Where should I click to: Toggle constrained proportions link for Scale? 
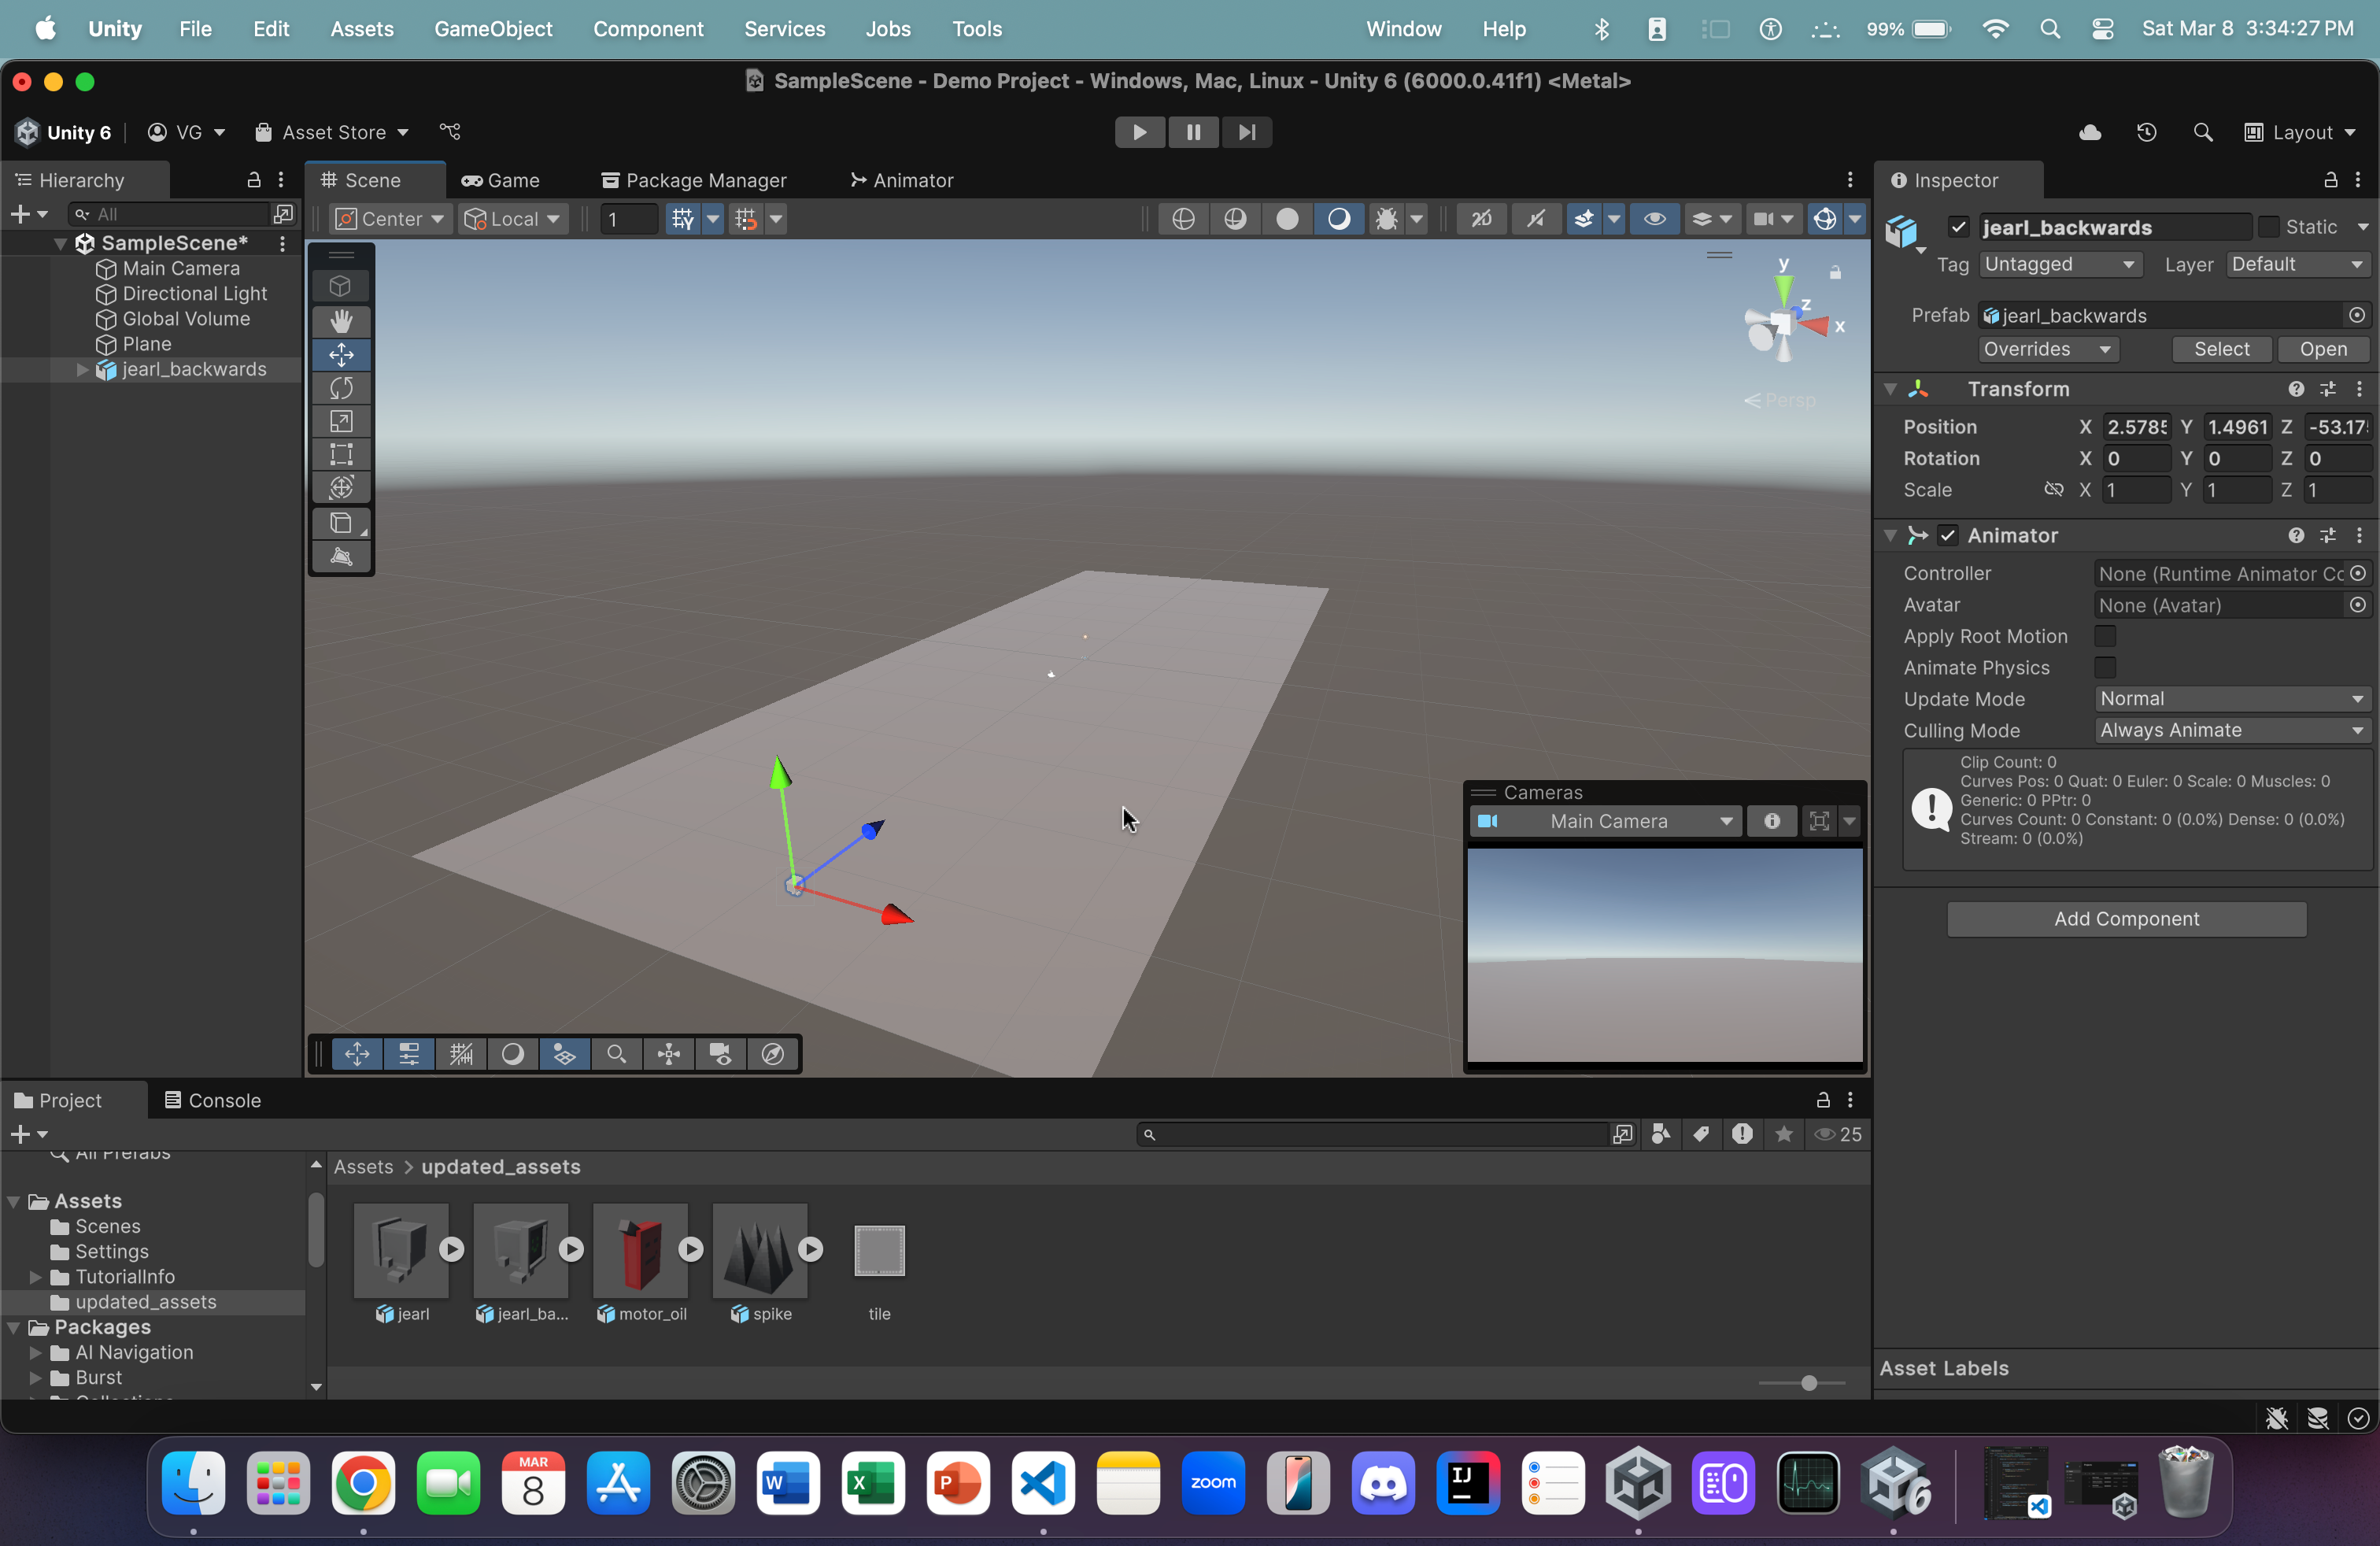(2053, 490)
